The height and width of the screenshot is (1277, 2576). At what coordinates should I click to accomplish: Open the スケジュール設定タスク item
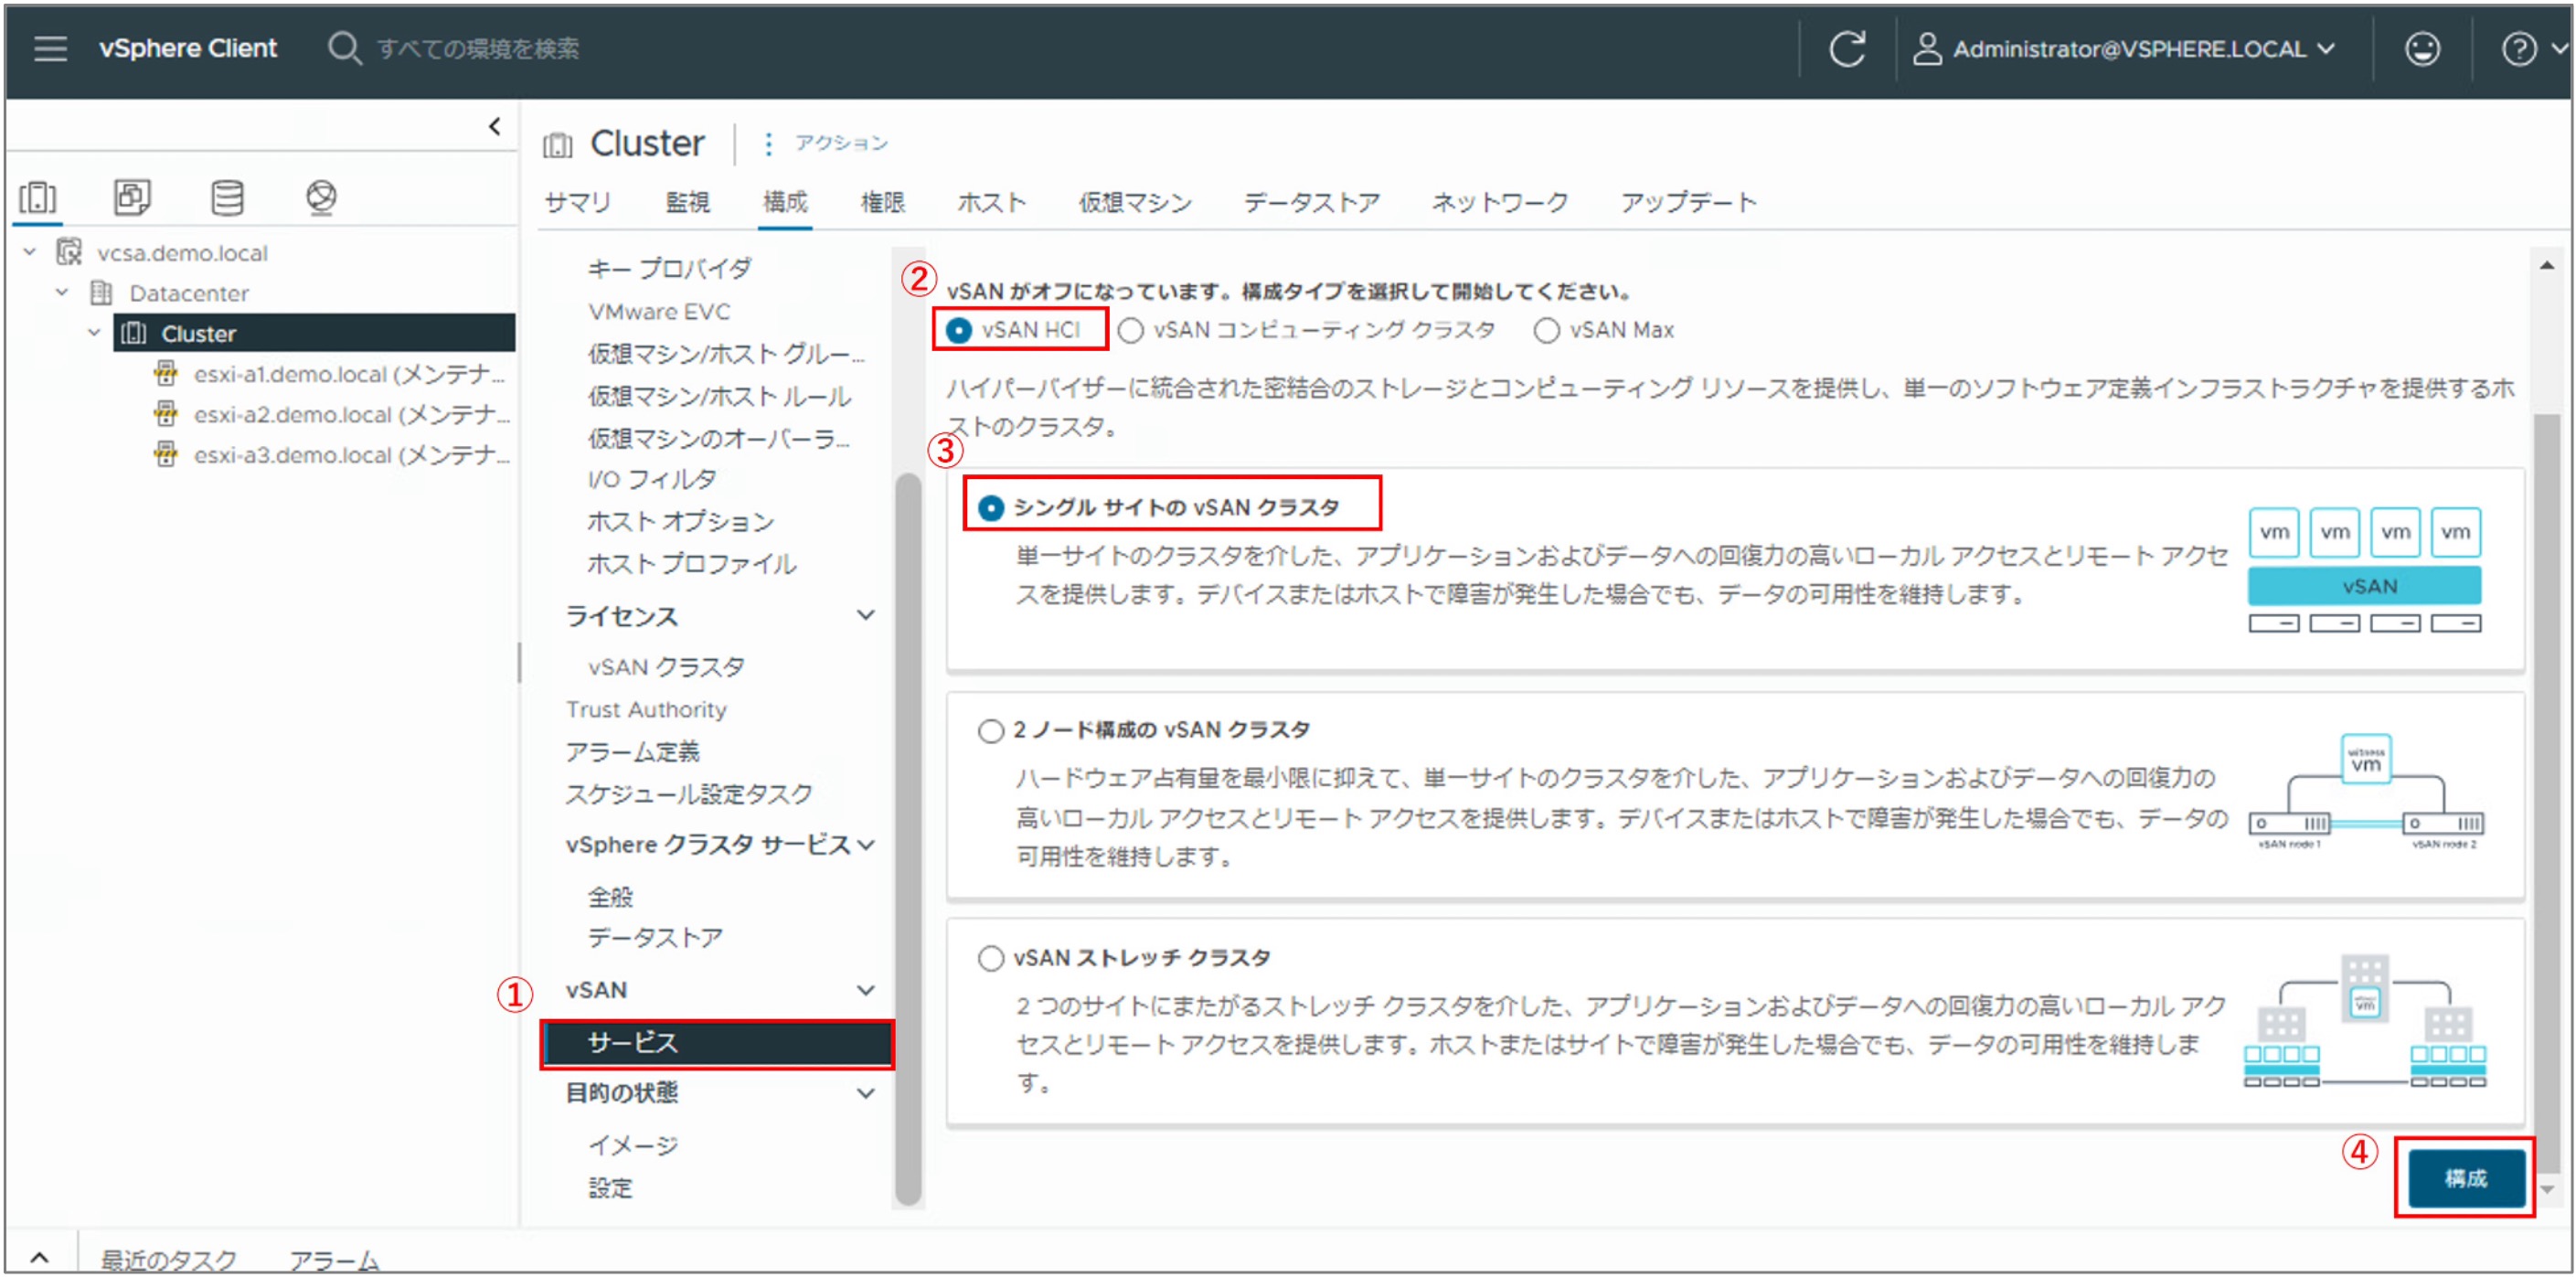(x=689, y=793)
